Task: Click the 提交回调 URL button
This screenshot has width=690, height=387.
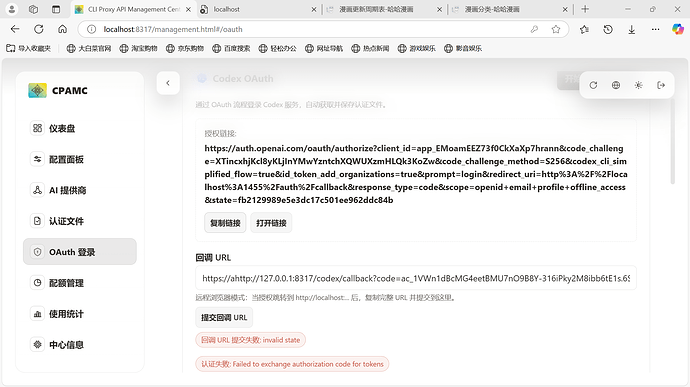Action: 224,317
